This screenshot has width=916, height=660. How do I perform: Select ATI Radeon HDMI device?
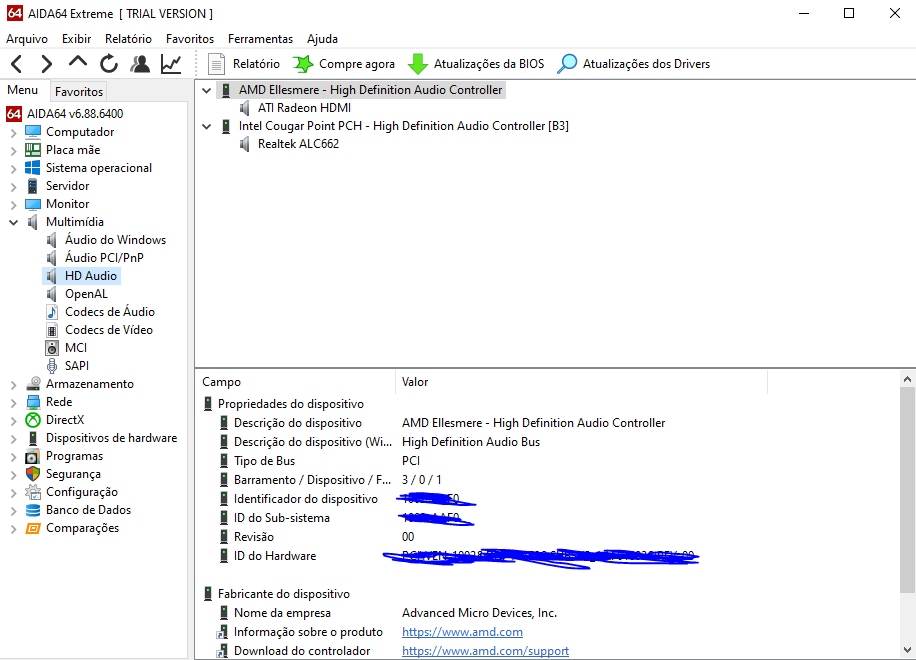point(304,107)
